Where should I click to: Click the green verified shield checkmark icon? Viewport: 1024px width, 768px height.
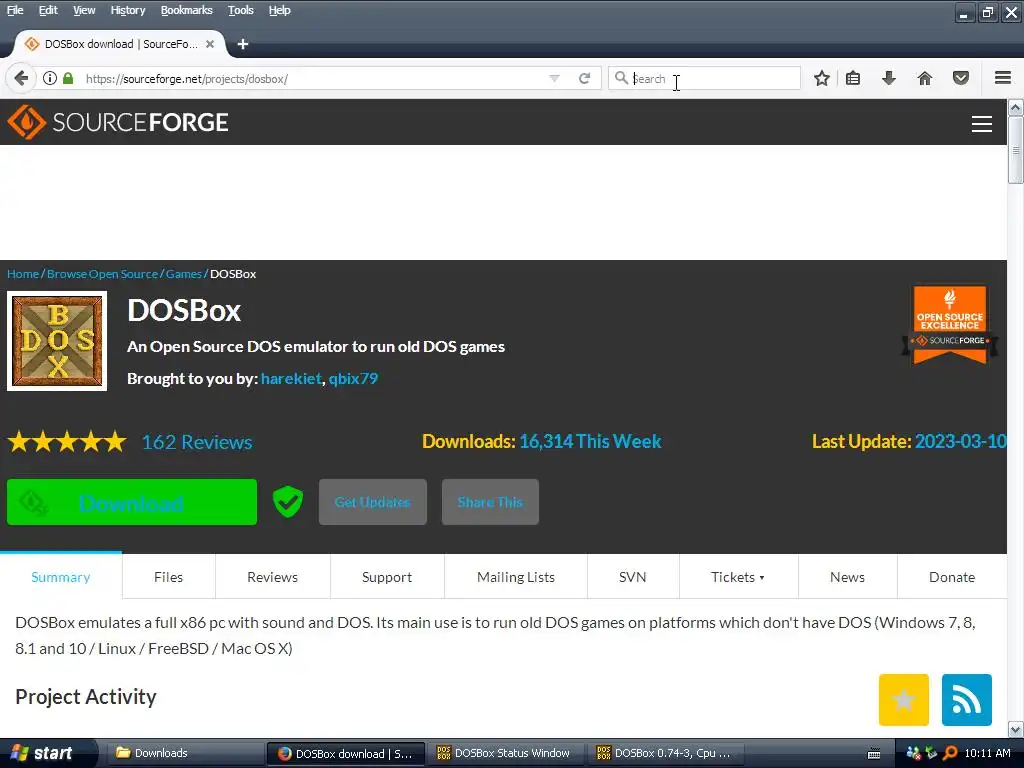[287, 502]
